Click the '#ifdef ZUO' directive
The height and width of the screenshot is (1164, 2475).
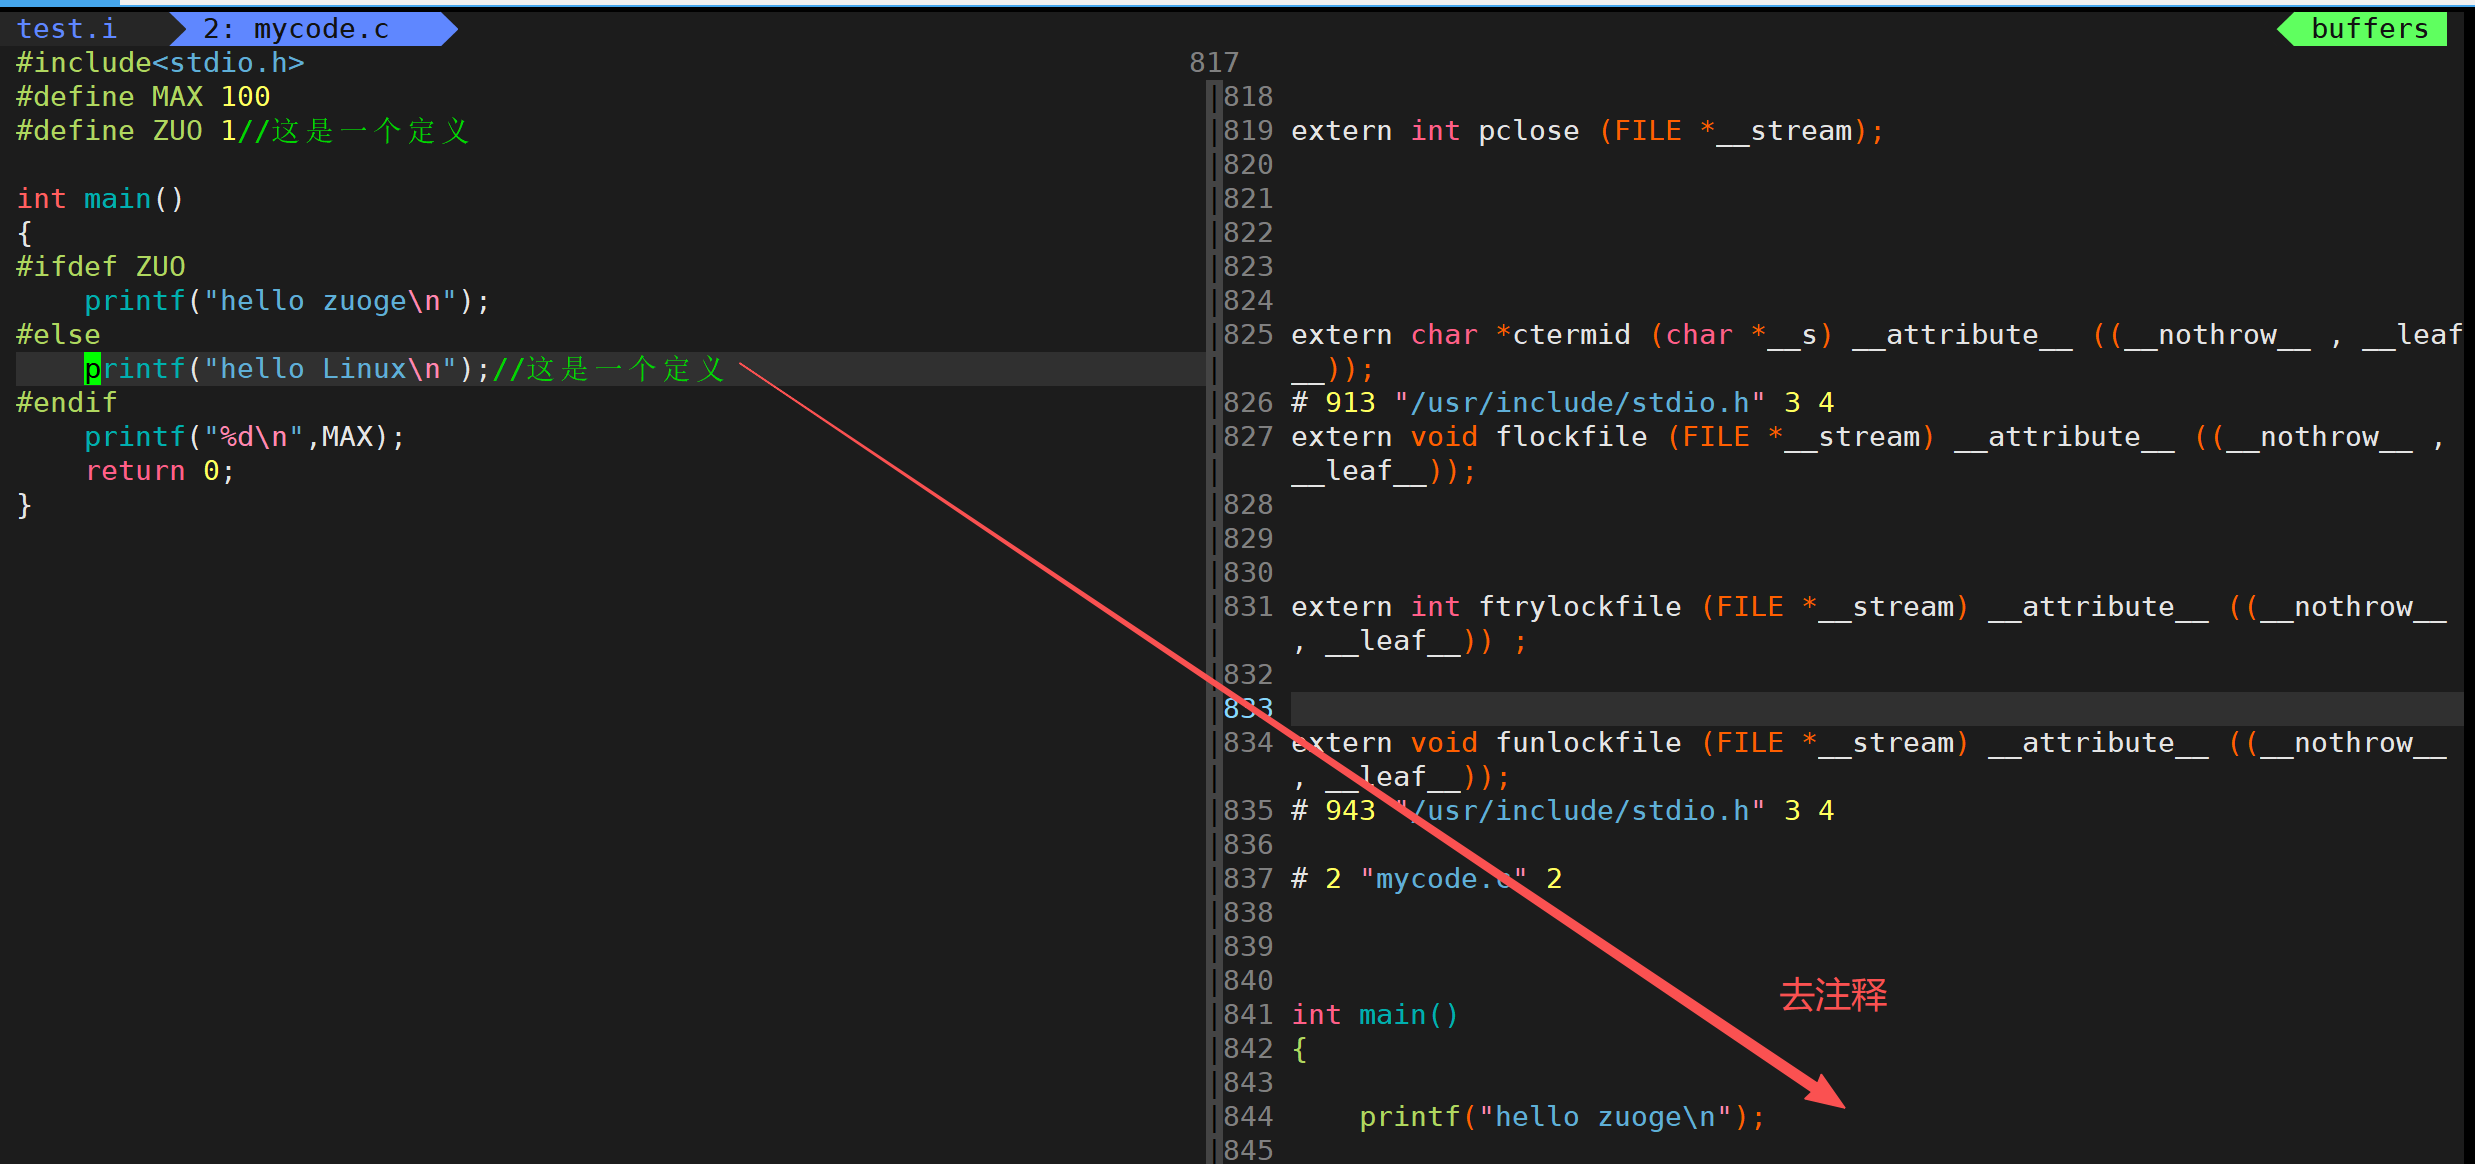(x=101, y=267)
